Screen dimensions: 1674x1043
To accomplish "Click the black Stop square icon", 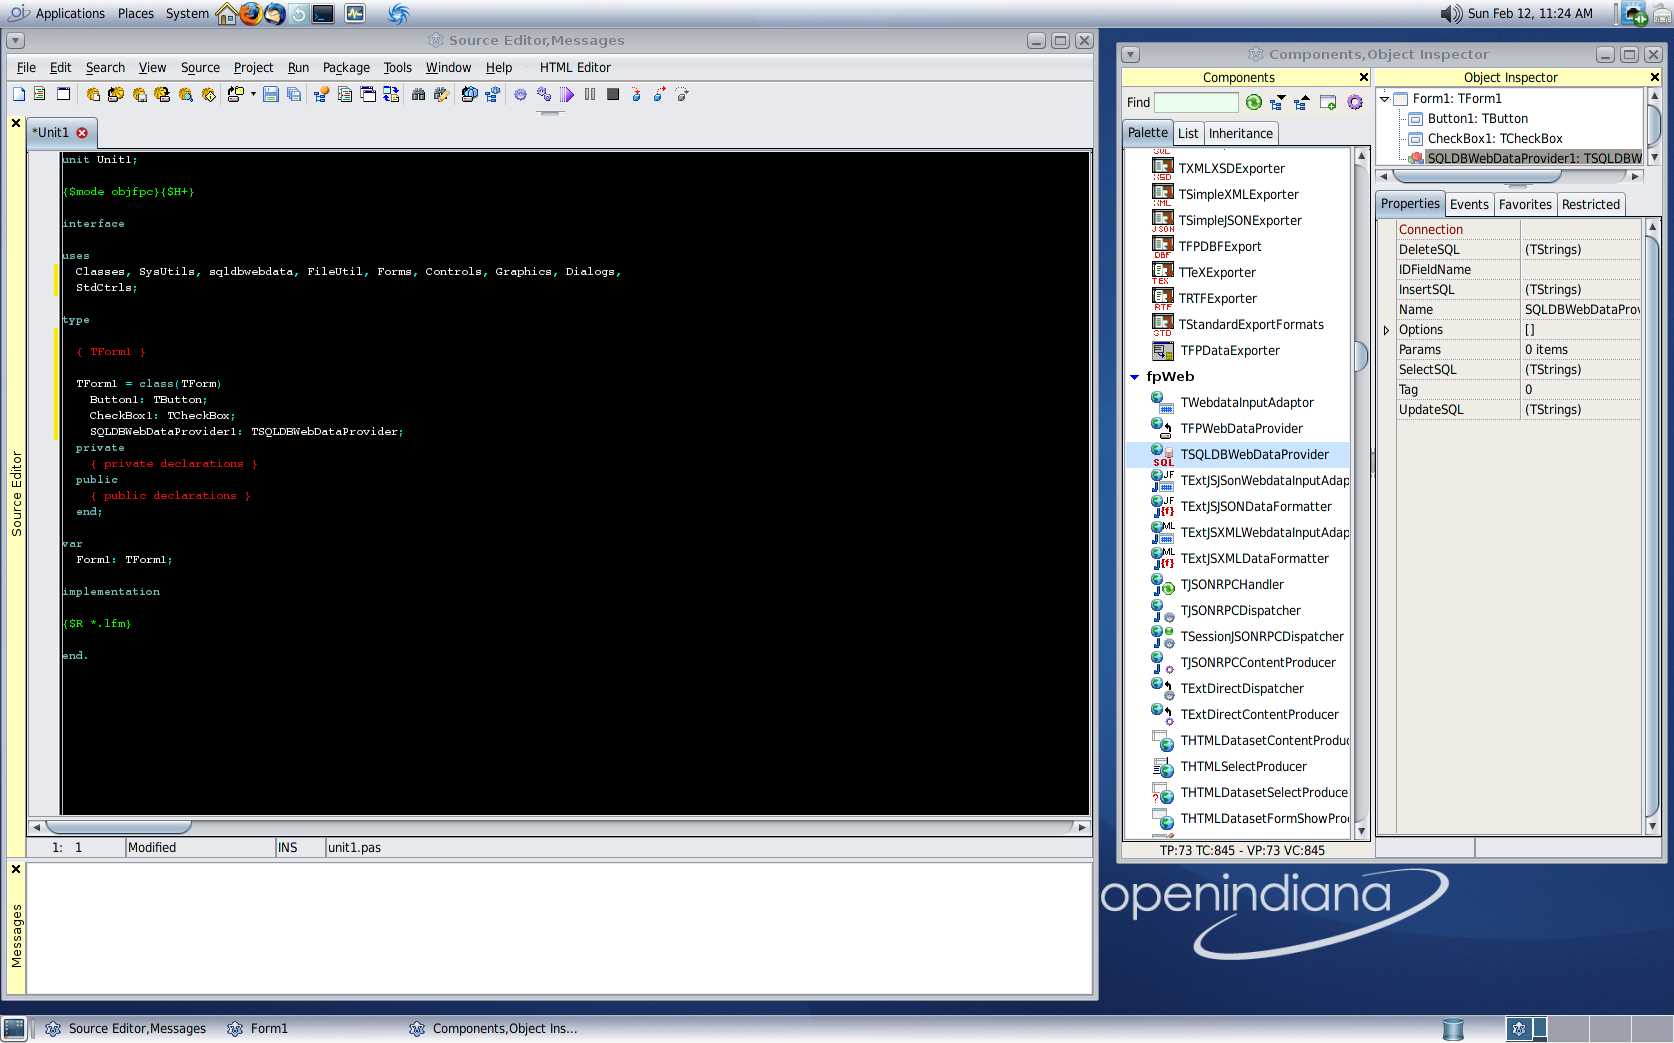I will tap(613, 94).
